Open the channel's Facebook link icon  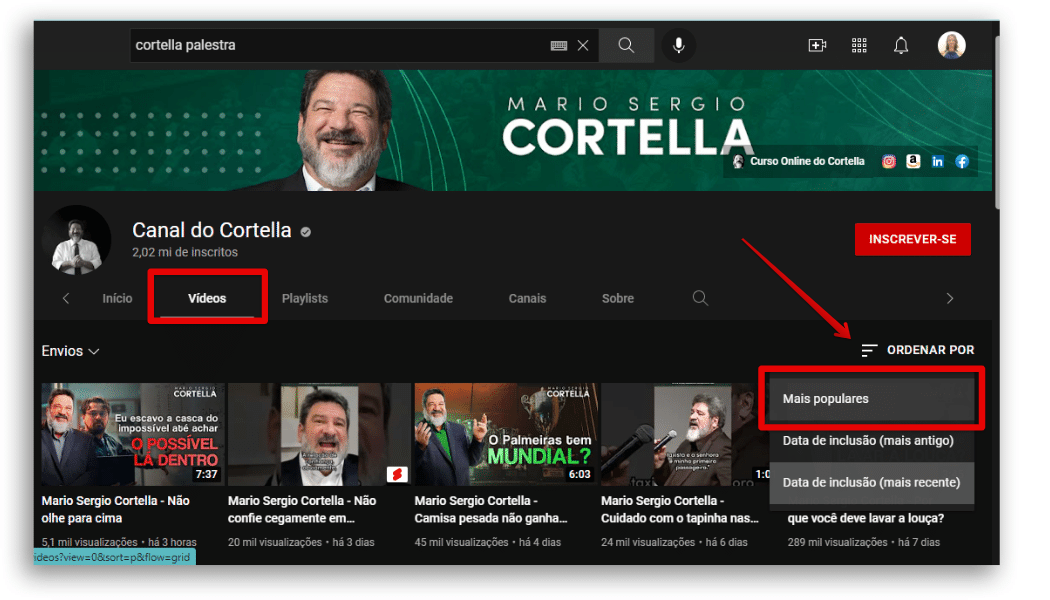[962, 161]
